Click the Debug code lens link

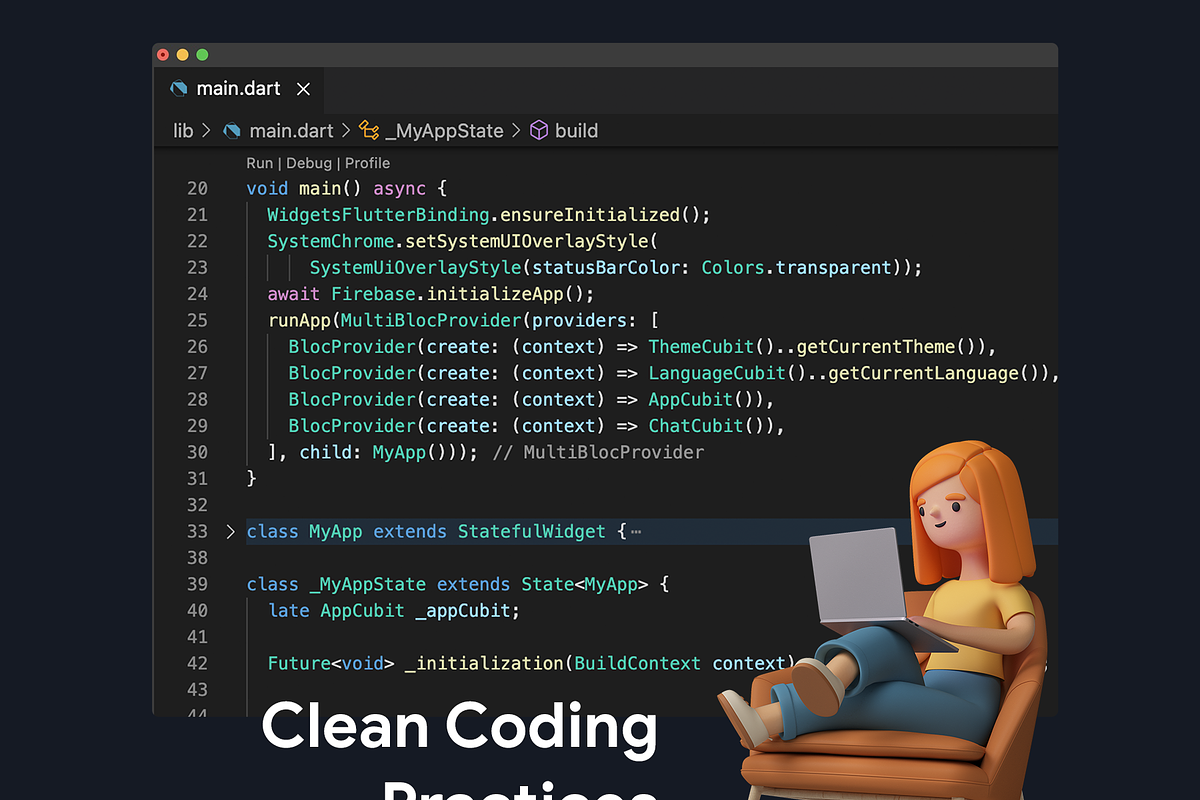click(309, 163)
